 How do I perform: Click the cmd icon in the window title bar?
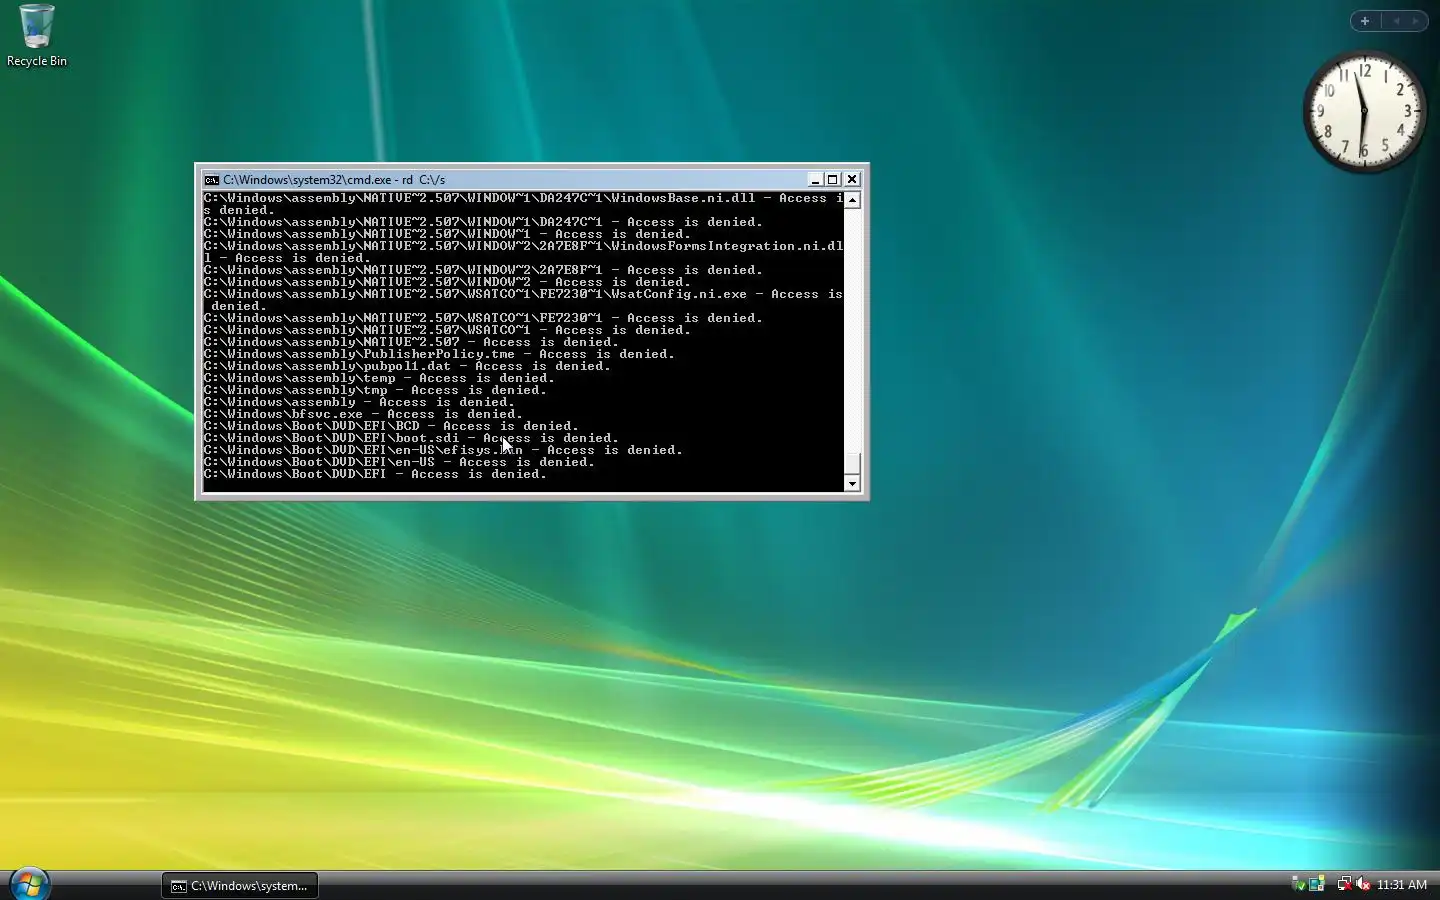pyautogui.click(x=211, y=180)
